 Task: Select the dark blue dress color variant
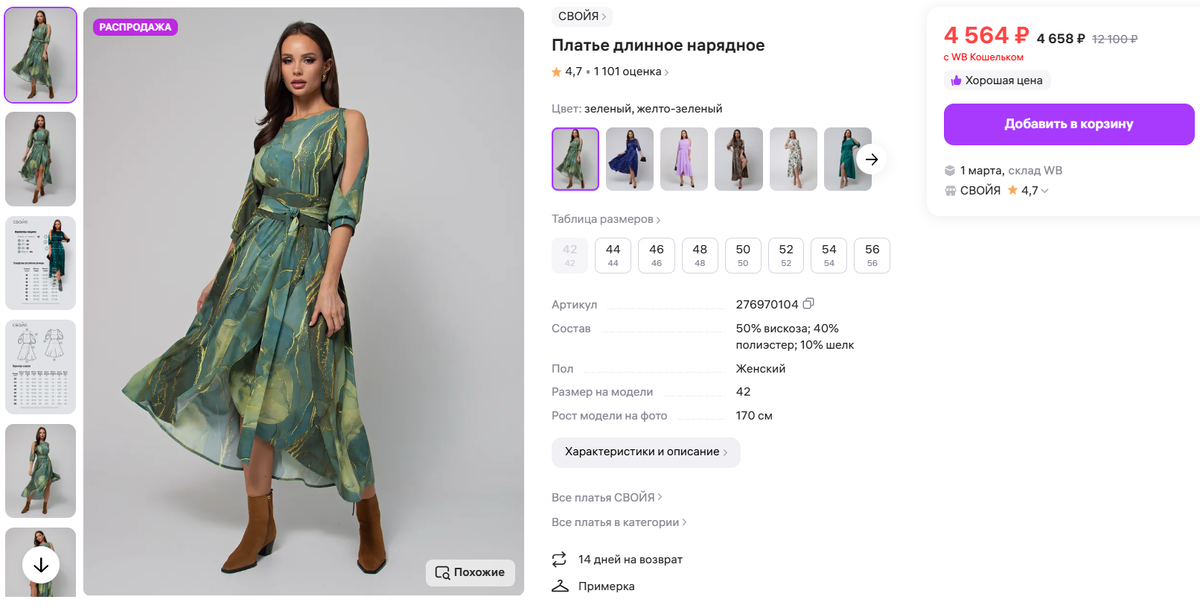629,159
